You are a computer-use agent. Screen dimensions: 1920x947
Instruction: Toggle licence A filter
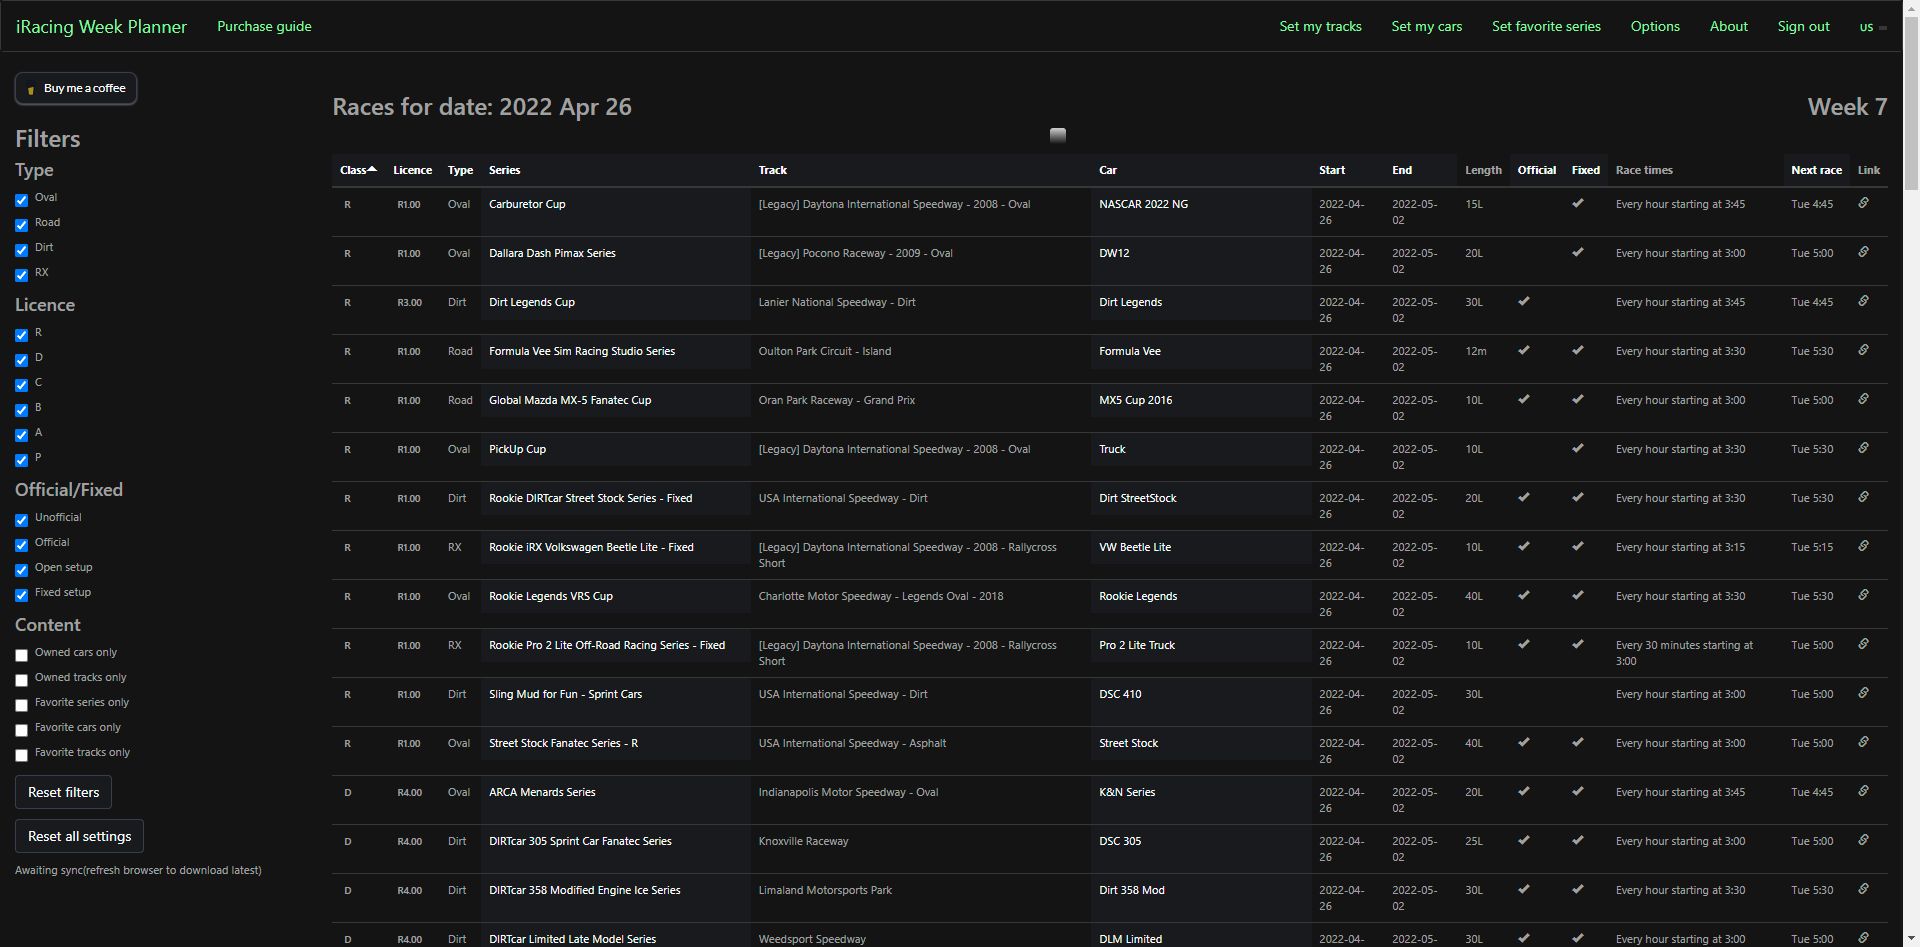21,435
